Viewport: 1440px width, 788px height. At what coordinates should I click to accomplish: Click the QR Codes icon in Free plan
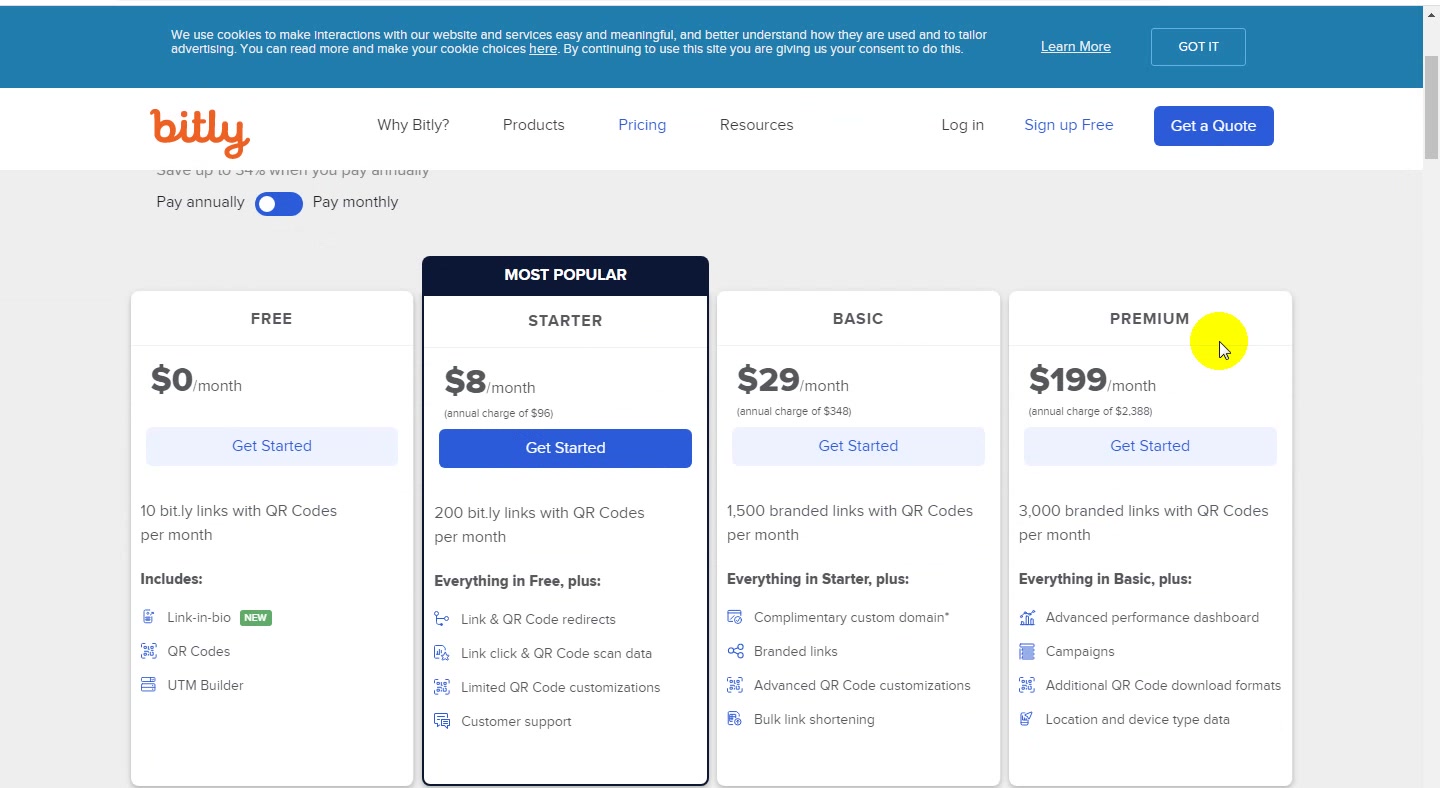pos(148,651)
